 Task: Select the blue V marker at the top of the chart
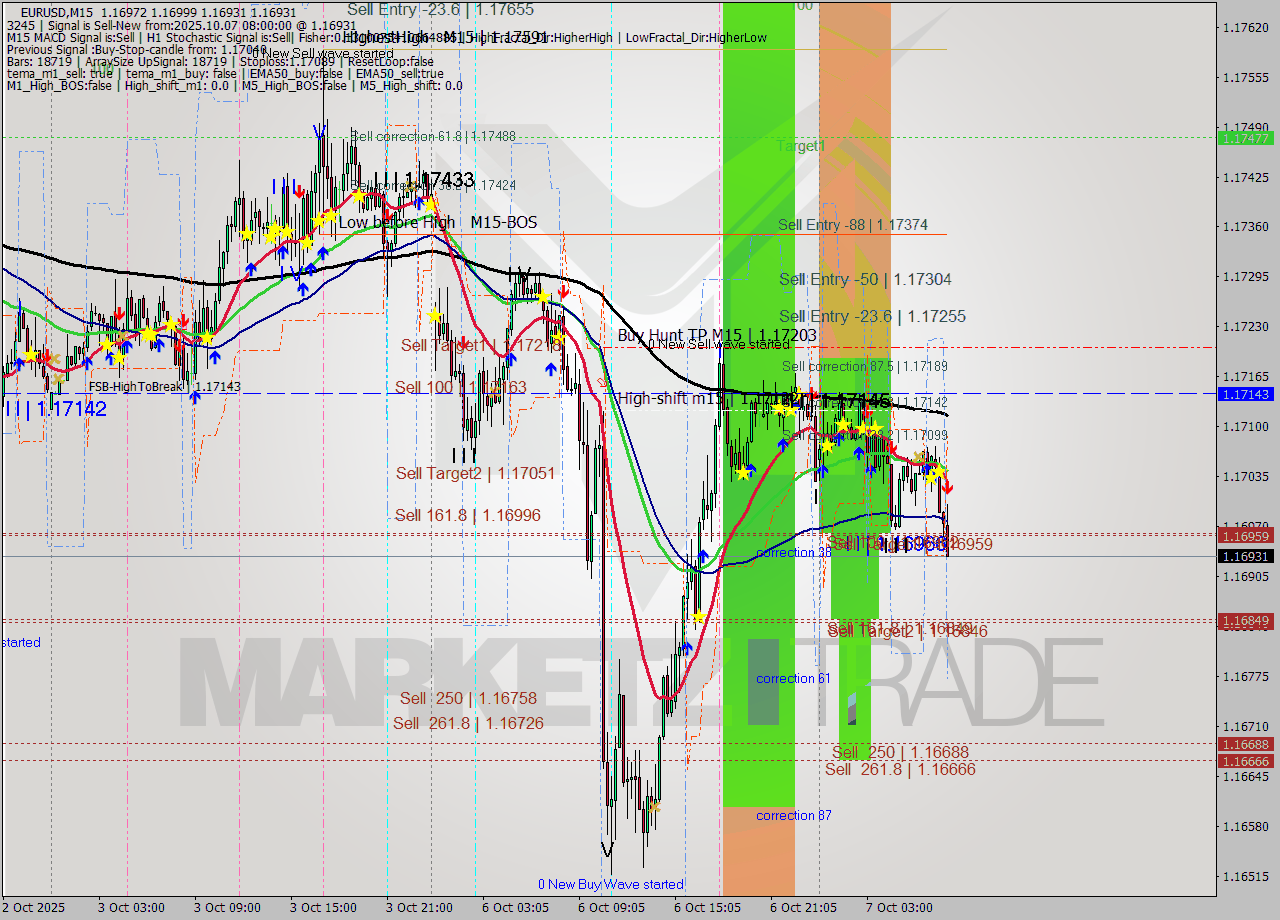[320, 131]
